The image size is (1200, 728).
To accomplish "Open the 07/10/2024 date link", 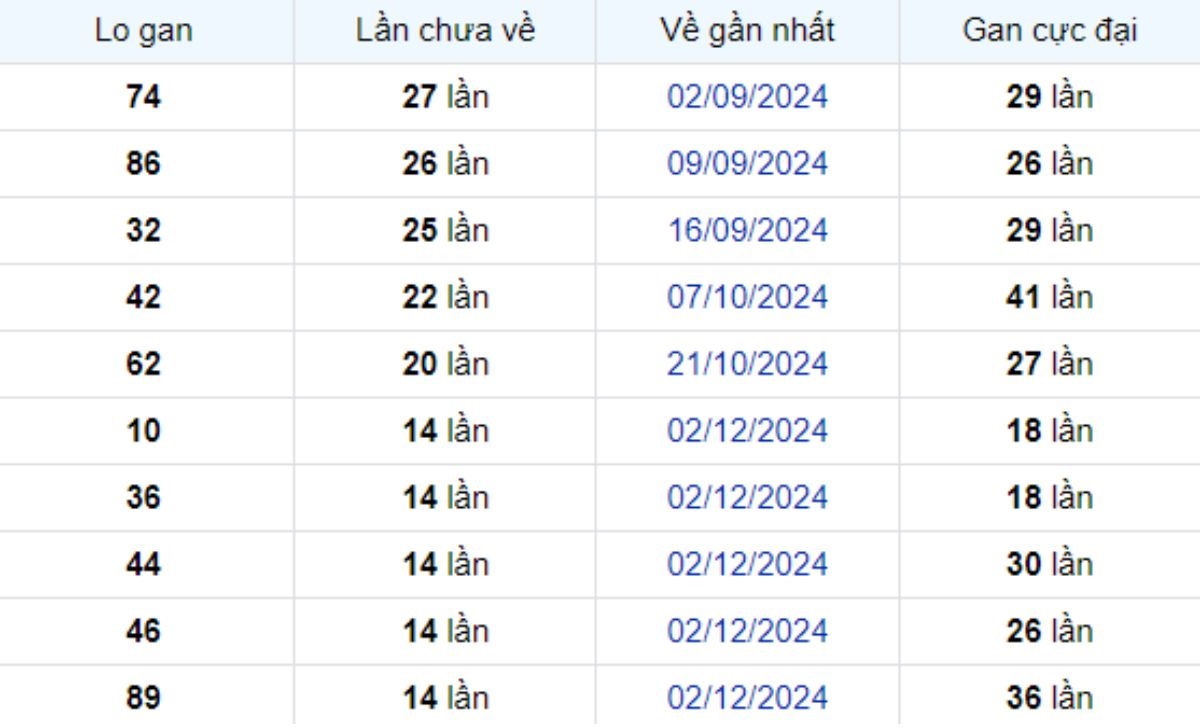I will click(x=747, y=297).
